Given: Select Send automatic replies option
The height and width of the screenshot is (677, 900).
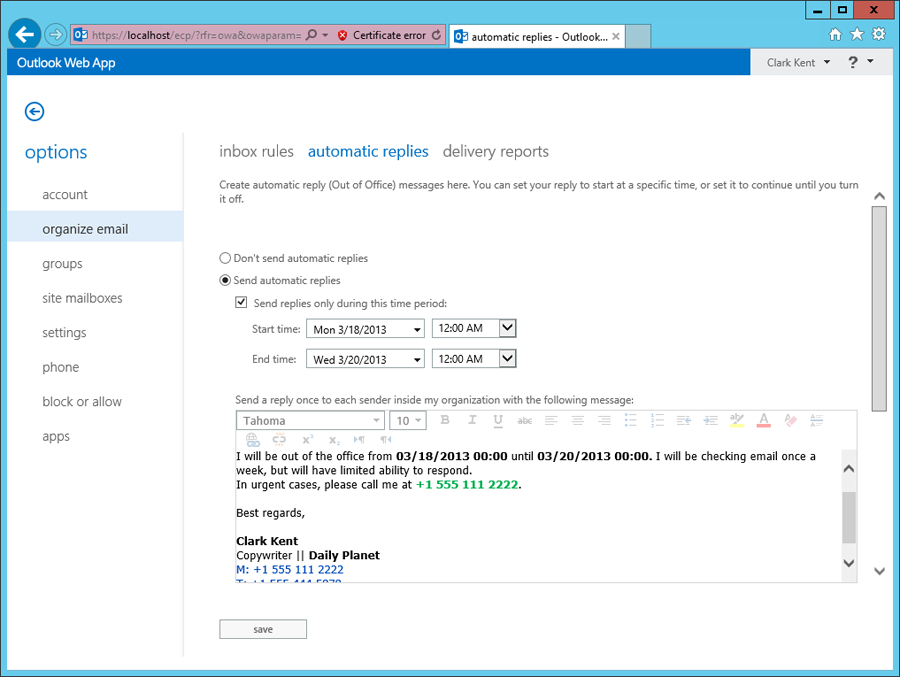Looking at the screenshot, I should click(x=225, y=280).
